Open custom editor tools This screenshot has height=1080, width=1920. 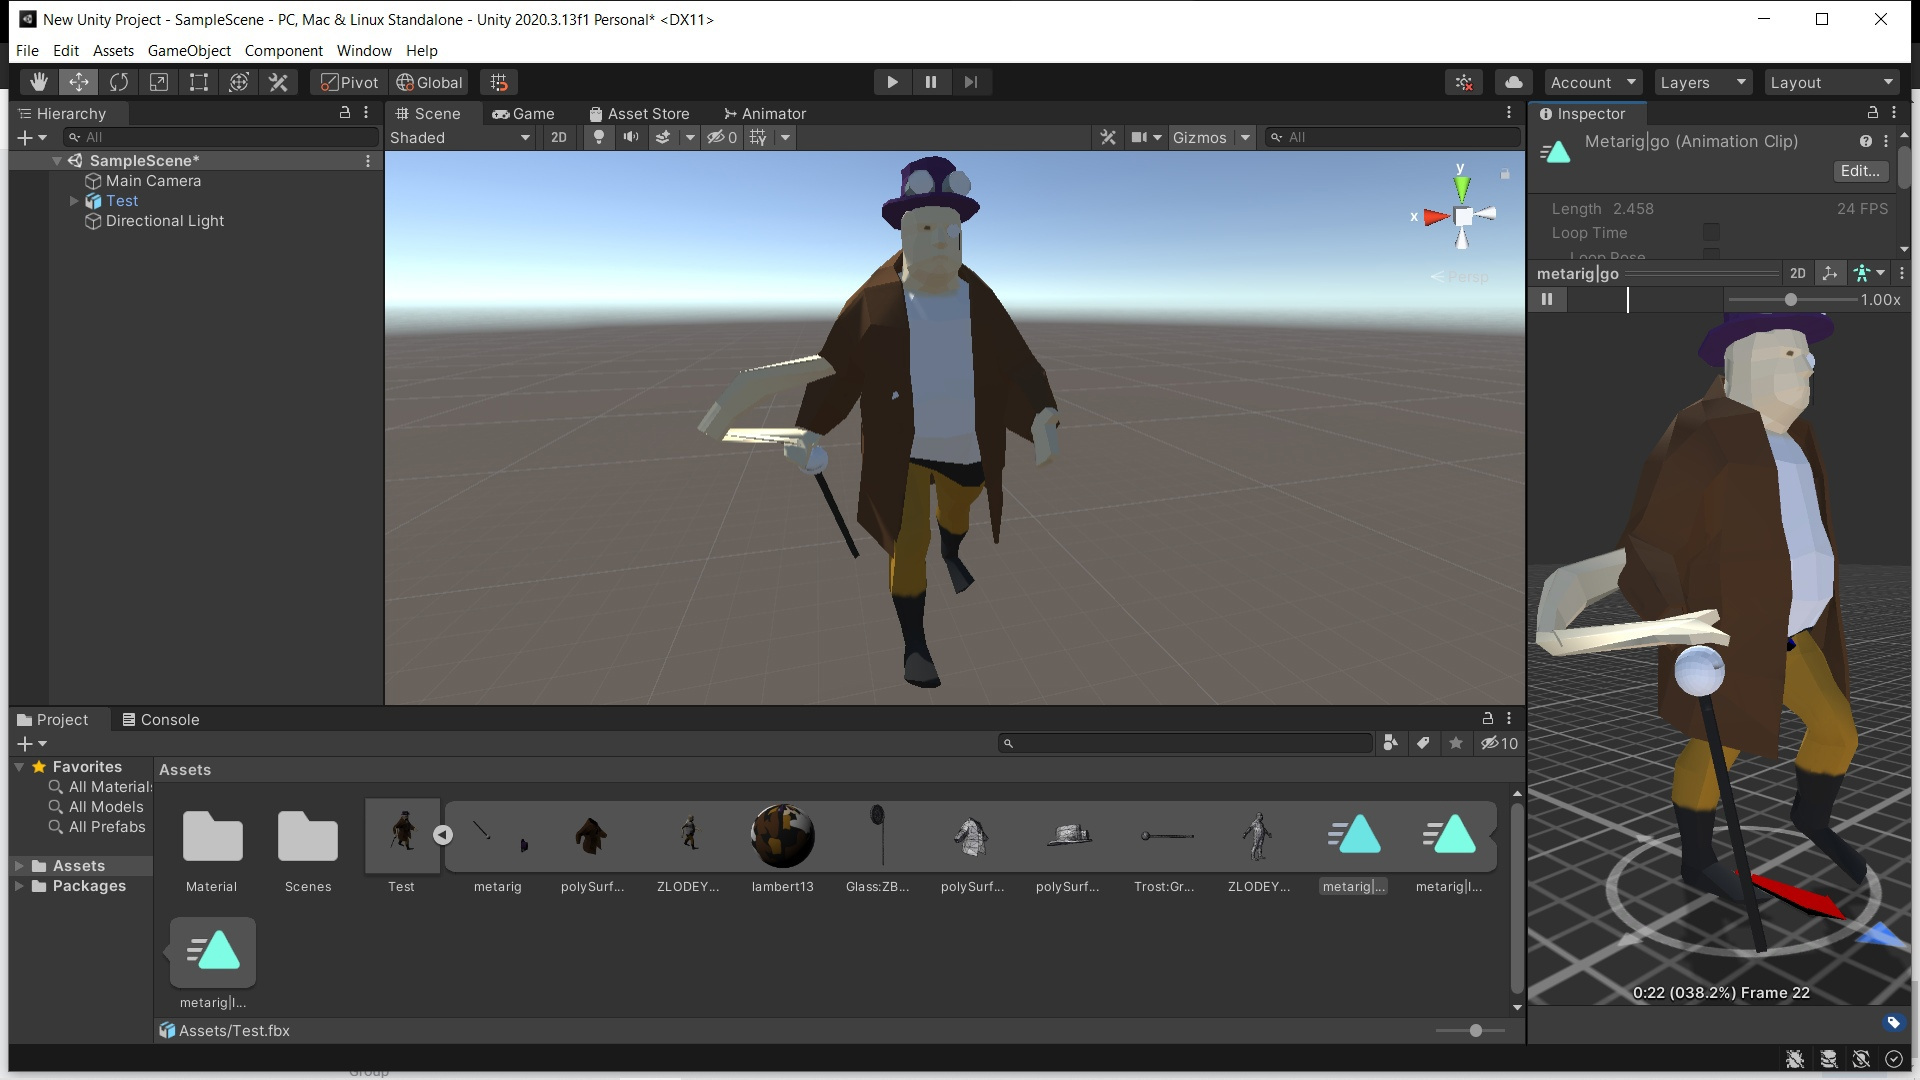click(278, 82)
